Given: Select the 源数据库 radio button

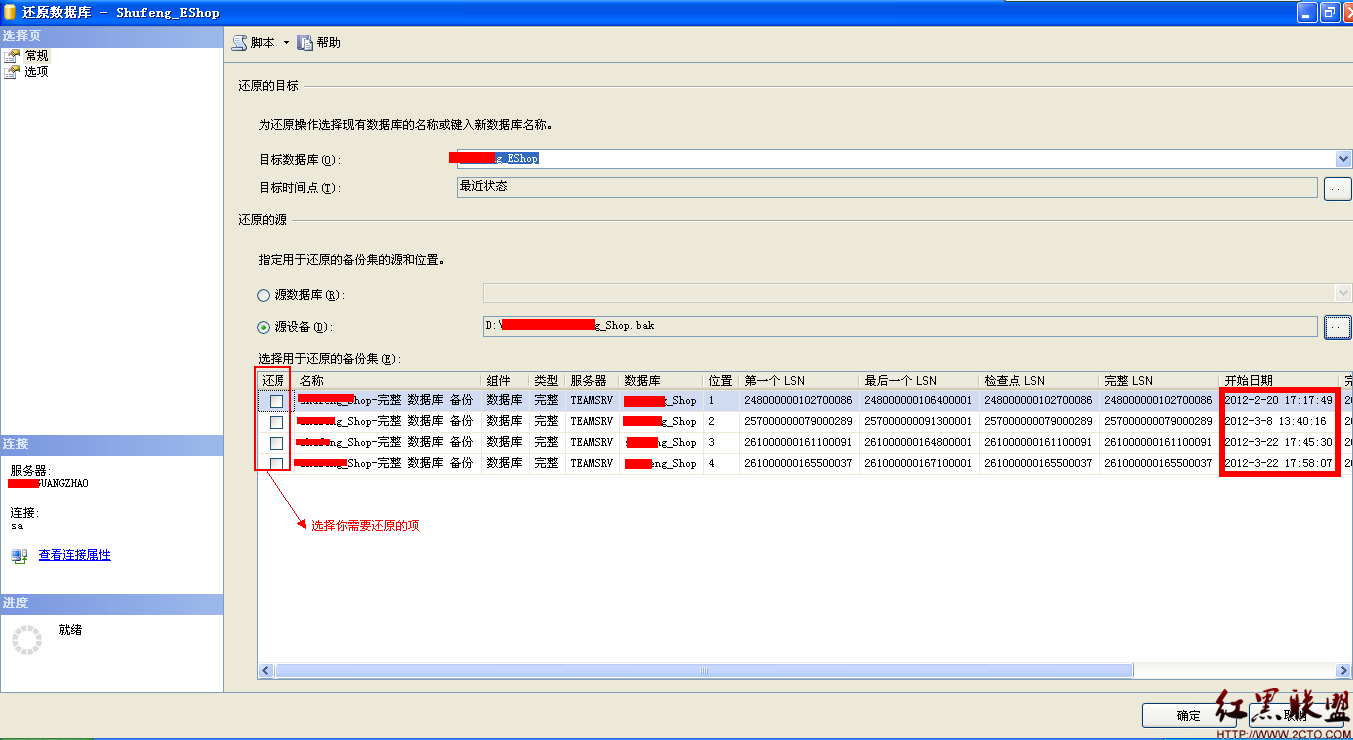Looking at the screenshot, I should pos(264,296).
